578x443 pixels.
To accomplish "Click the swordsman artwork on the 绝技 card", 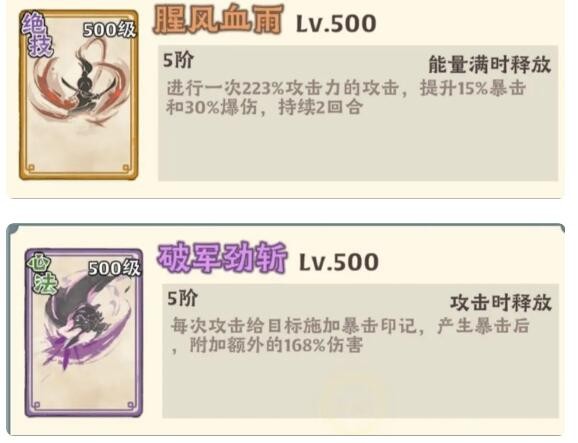I will (81, 83).
